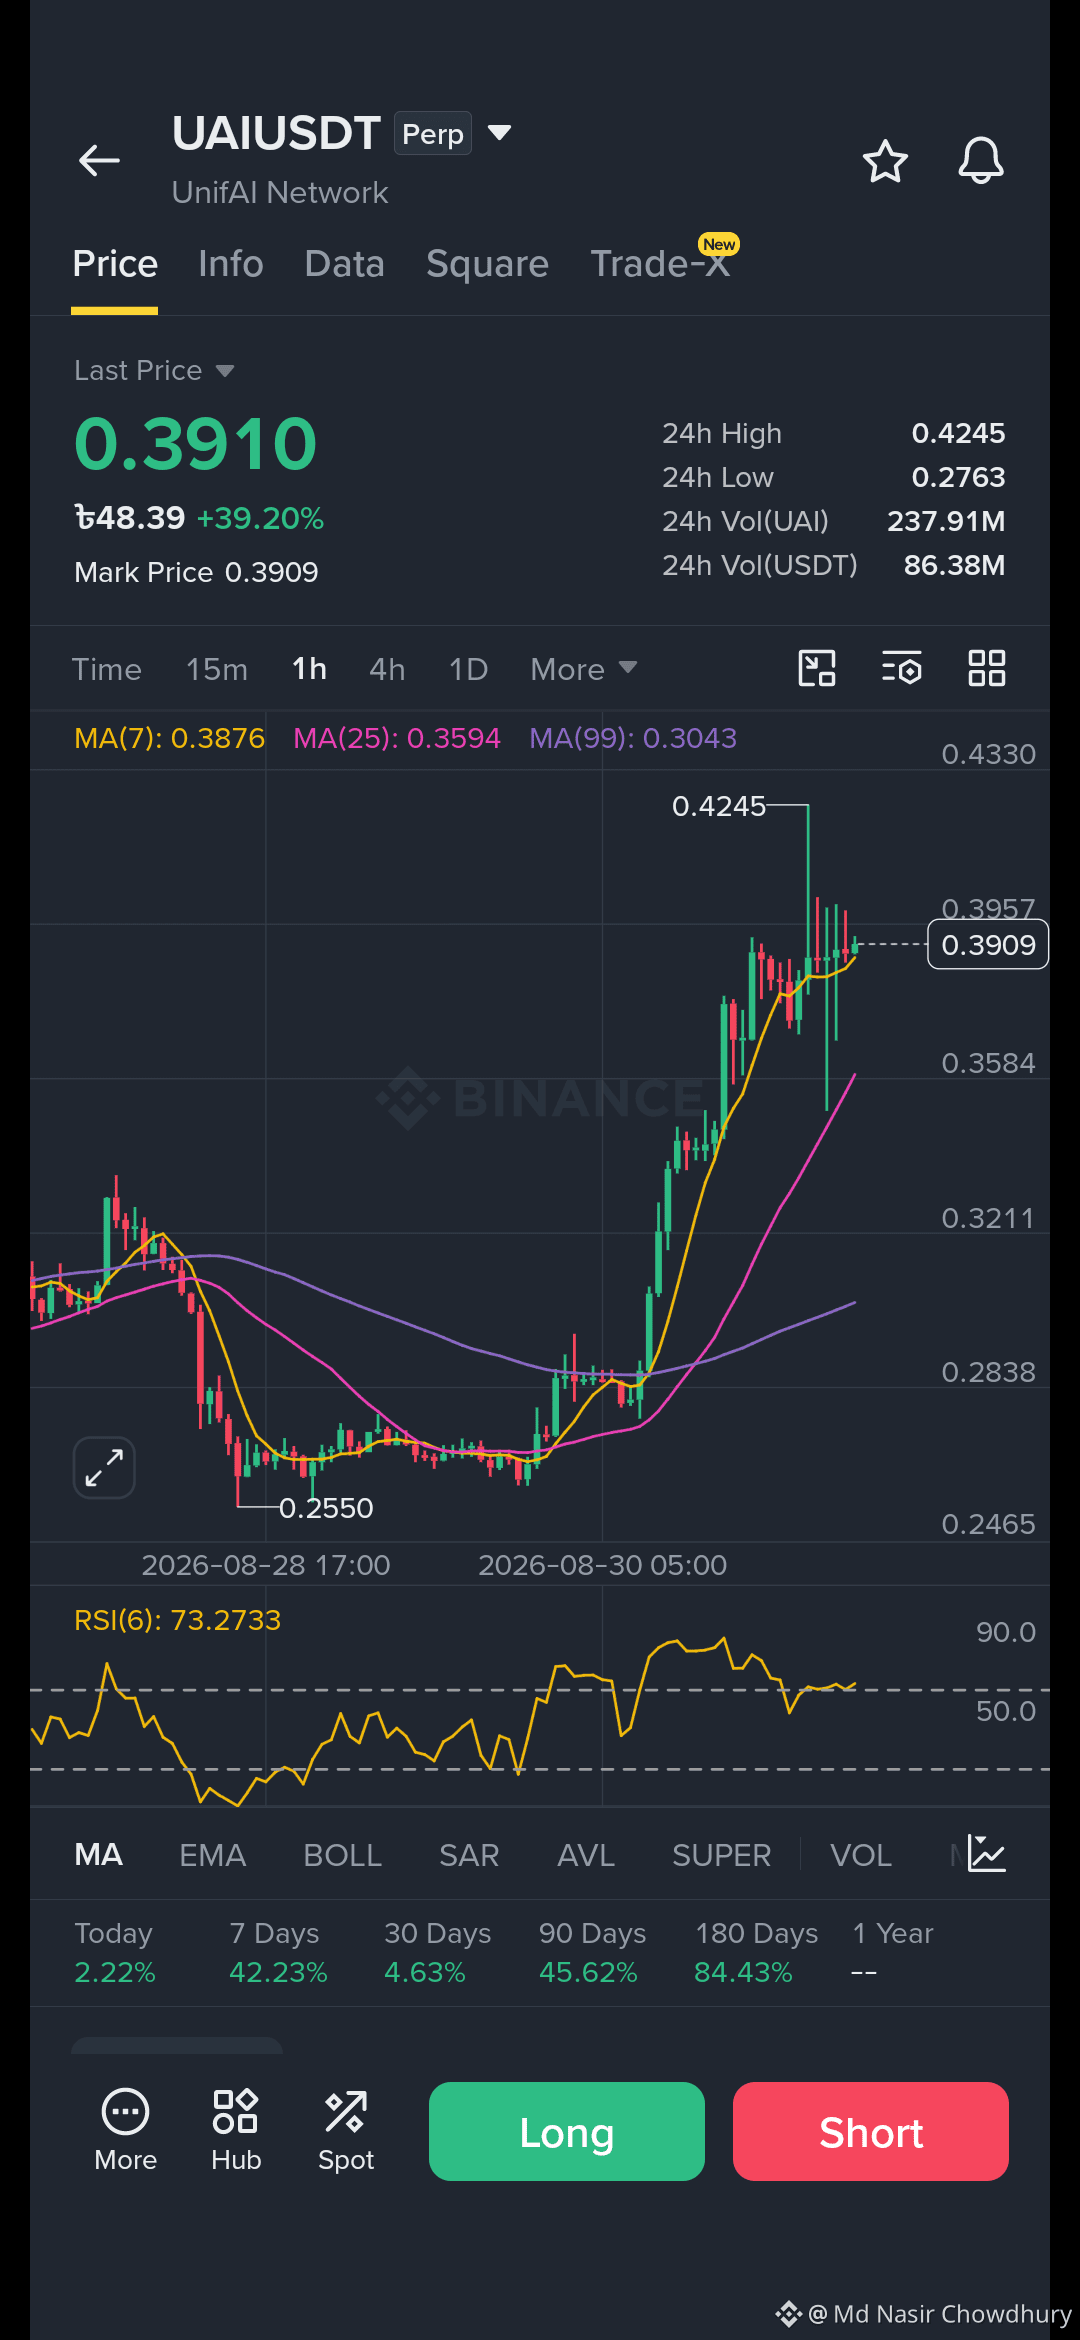Image resolution: width=1080 pixels, height=2340 pixels.
Task: Select the Time chart view
Action: (x=107, y=669)
